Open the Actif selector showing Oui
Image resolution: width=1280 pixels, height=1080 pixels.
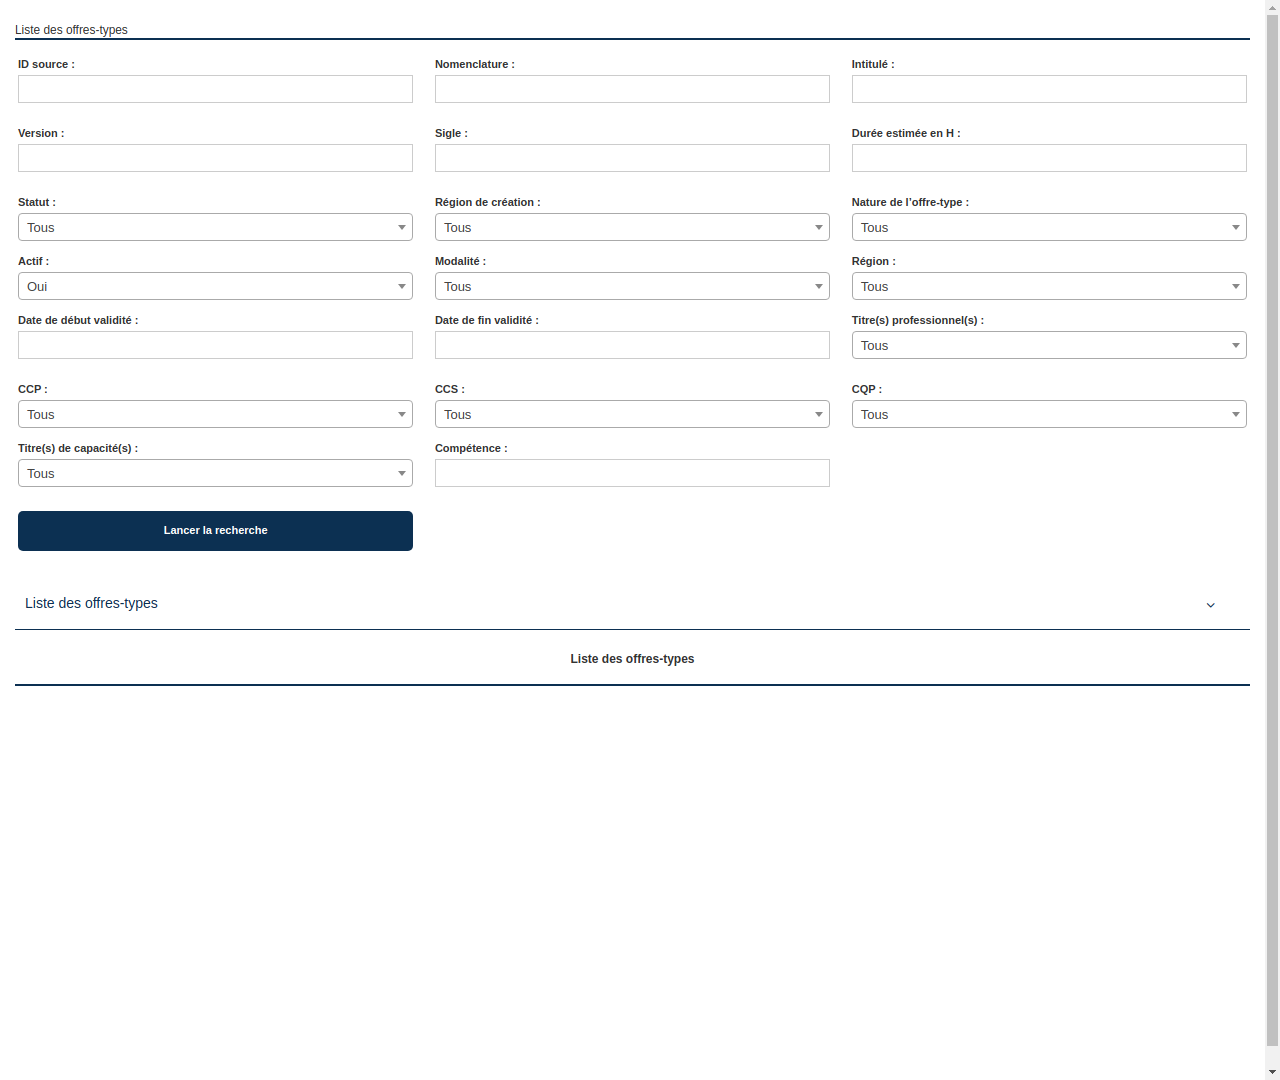click(x=215, y=286)
